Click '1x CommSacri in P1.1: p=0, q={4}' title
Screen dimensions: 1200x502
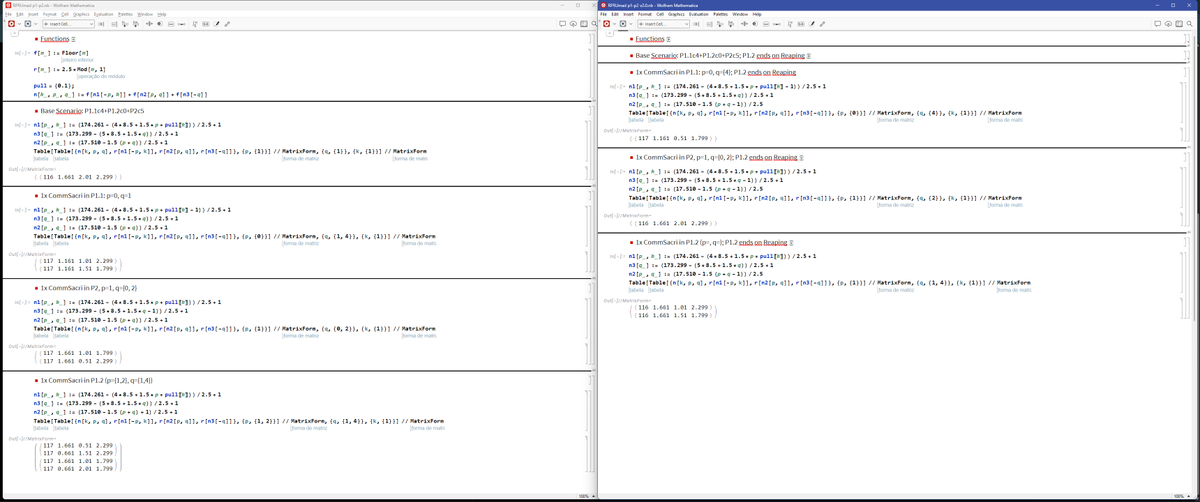715,73
